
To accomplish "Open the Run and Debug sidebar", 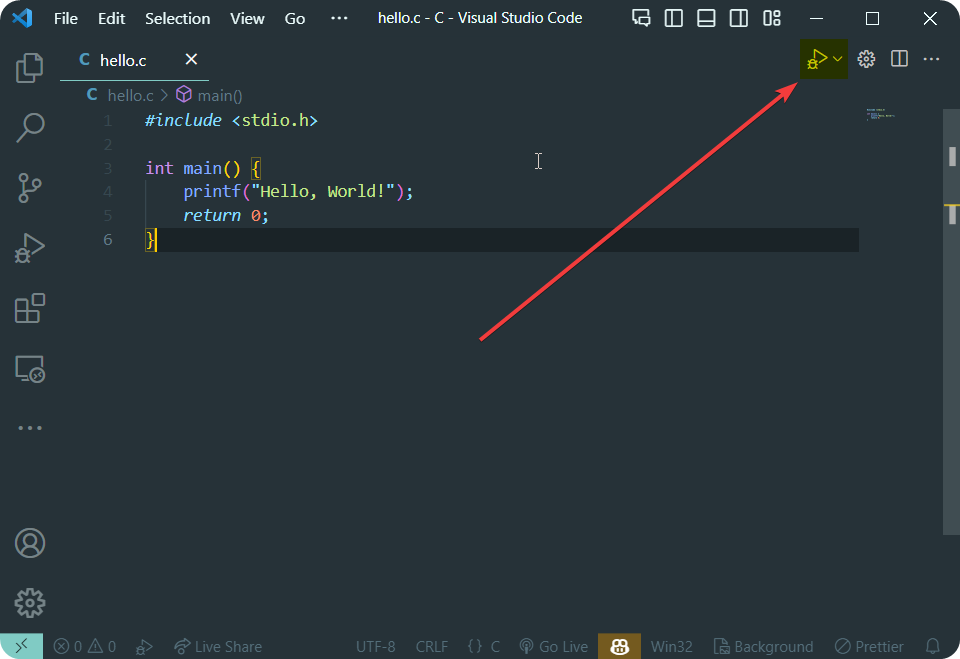I will pos(29,247).
